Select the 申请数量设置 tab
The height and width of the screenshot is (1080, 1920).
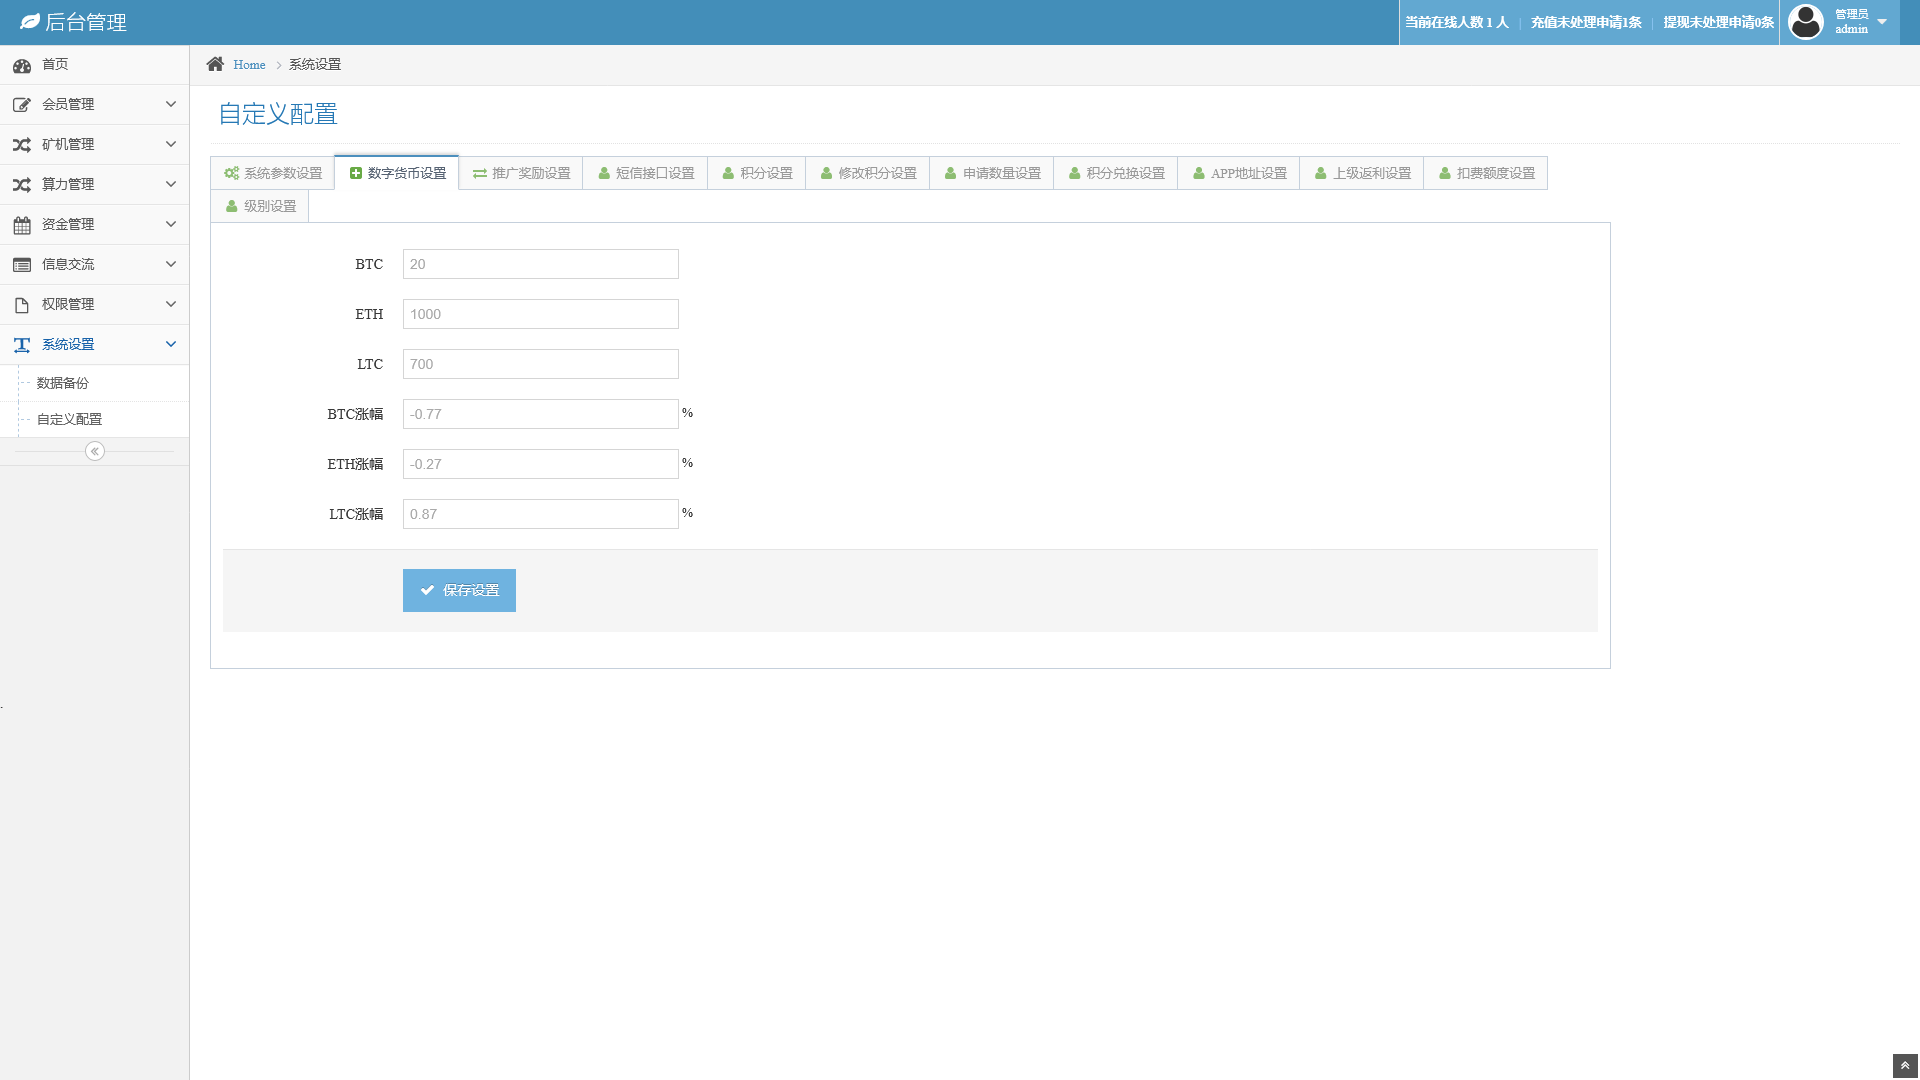pos(992,173)
